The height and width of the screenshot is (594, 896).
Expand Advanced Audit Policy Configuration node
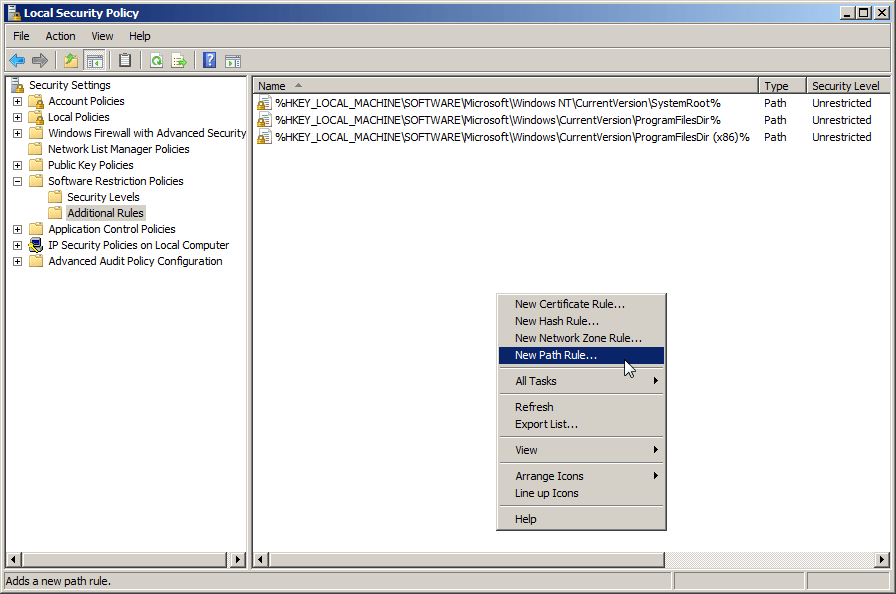pyautogui.click(x=18, y=262)
